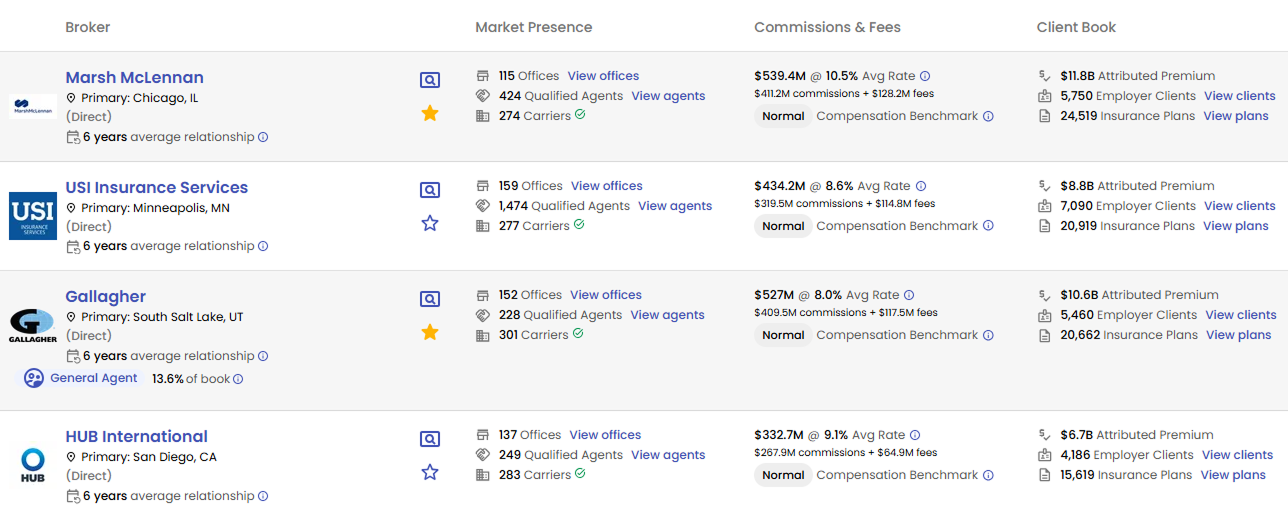This screenshot has width=1288, height=512.
Task: Click the Commissions & Fees column header
Action: [x=827, y=27]
